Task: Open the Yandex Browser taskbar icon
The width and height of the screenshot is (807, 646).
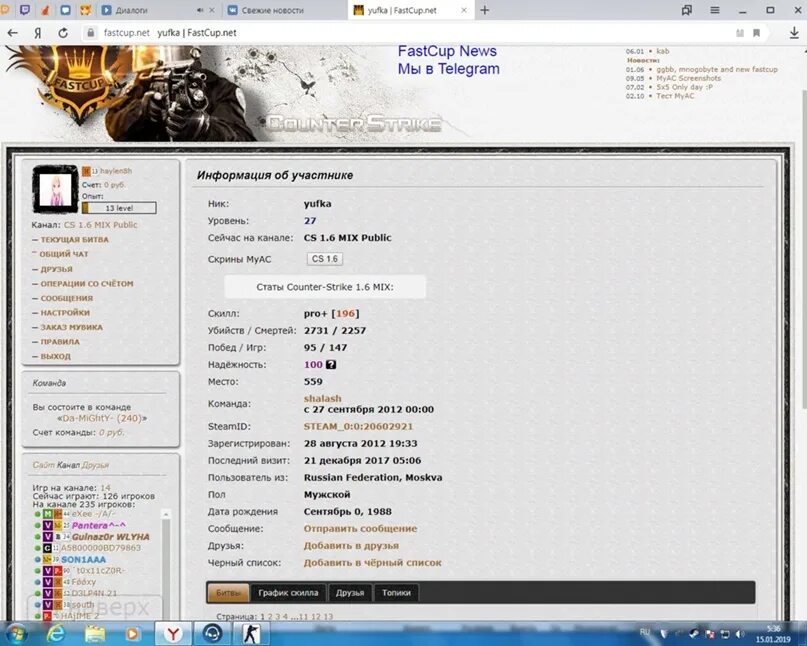Action: [173, 634]
